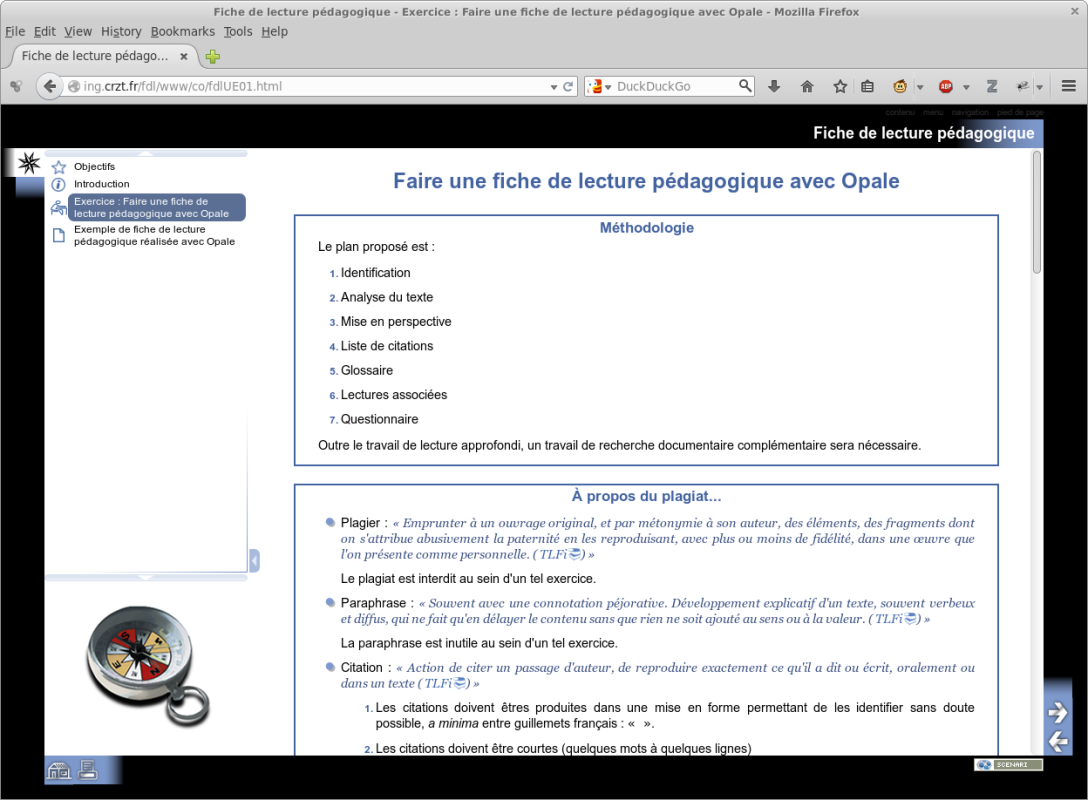Screen dimensions: 1088x800
Task: Go to previous page with the left arrow
Action: [x=1057, y=741]
